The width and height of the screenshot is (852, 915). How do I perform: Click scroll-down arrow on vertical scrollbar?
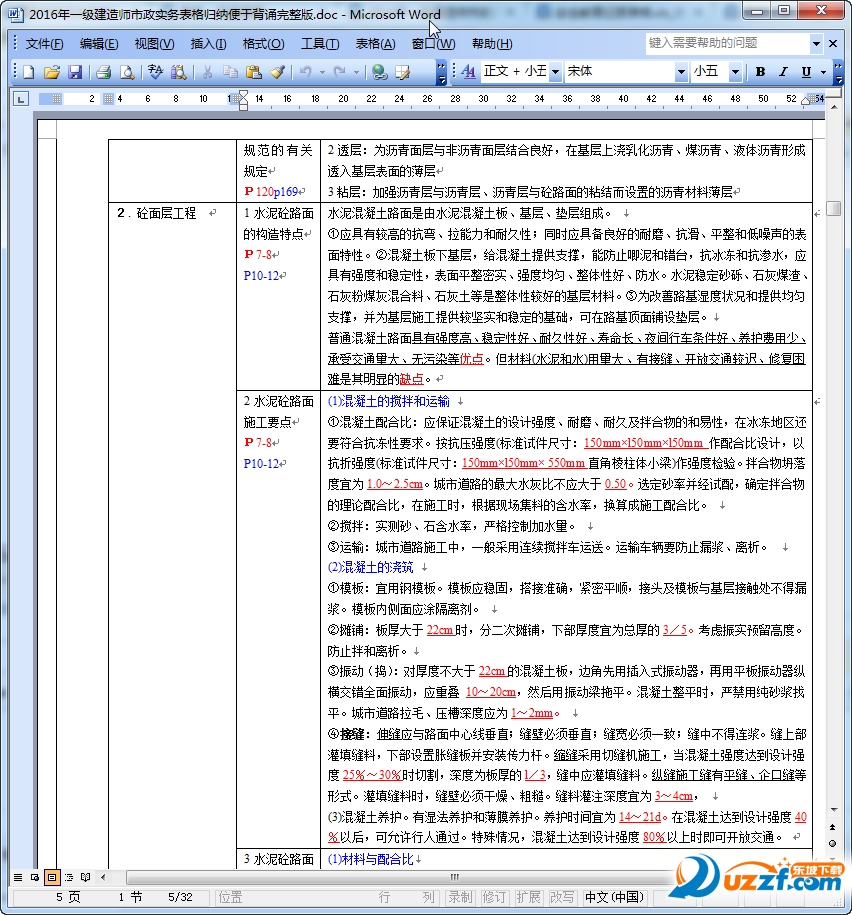click(833, 810)
